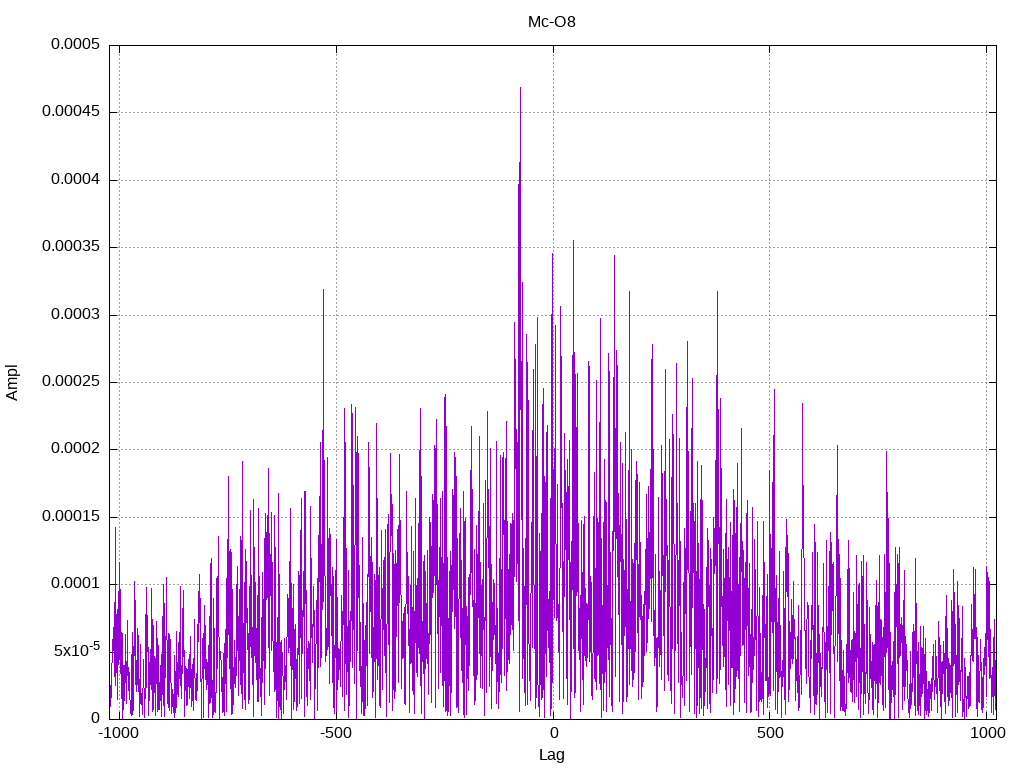Click the x-axis value 1000

pyautogui.click(x=987, y=733)
